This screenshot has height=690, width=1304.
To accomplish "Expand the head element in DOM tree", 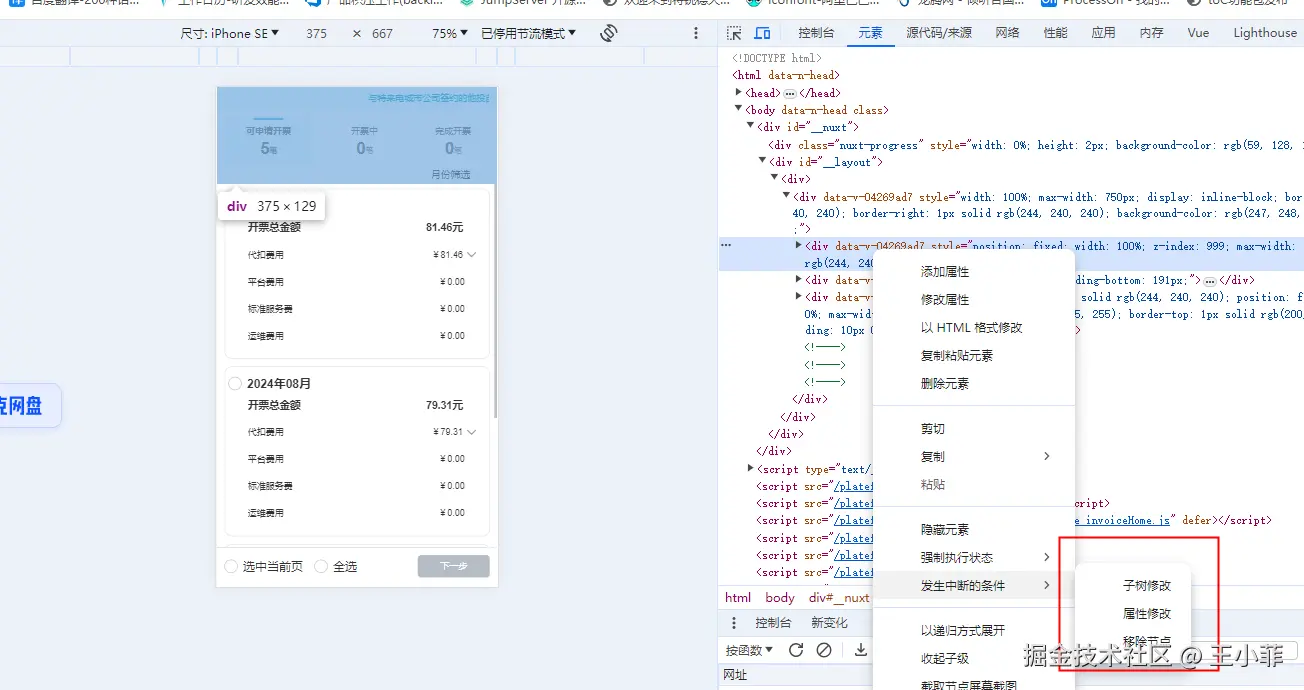I will click(740, 93).
